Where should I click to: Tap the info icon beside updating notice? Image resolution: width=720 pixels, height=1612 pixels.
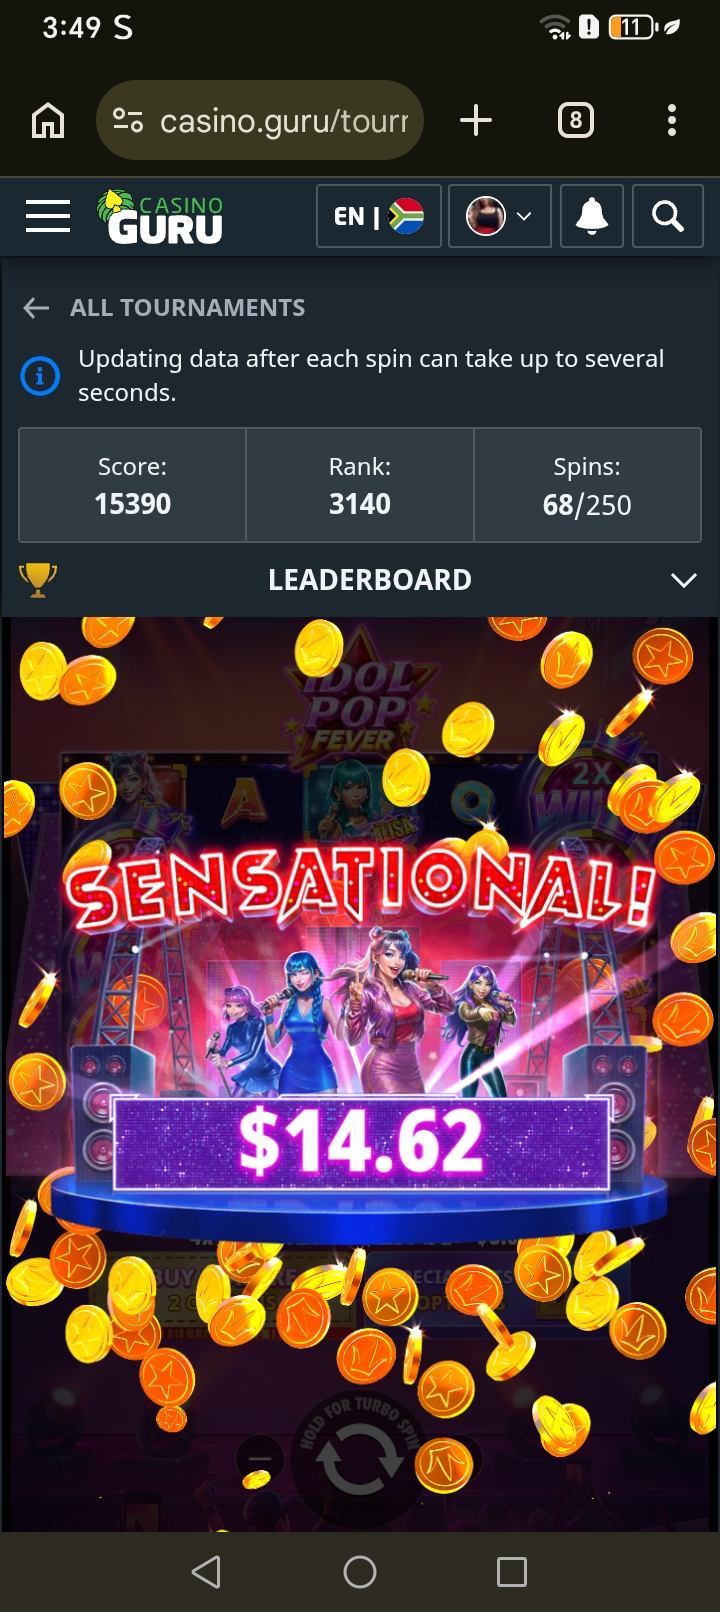(x=40, y=376)
